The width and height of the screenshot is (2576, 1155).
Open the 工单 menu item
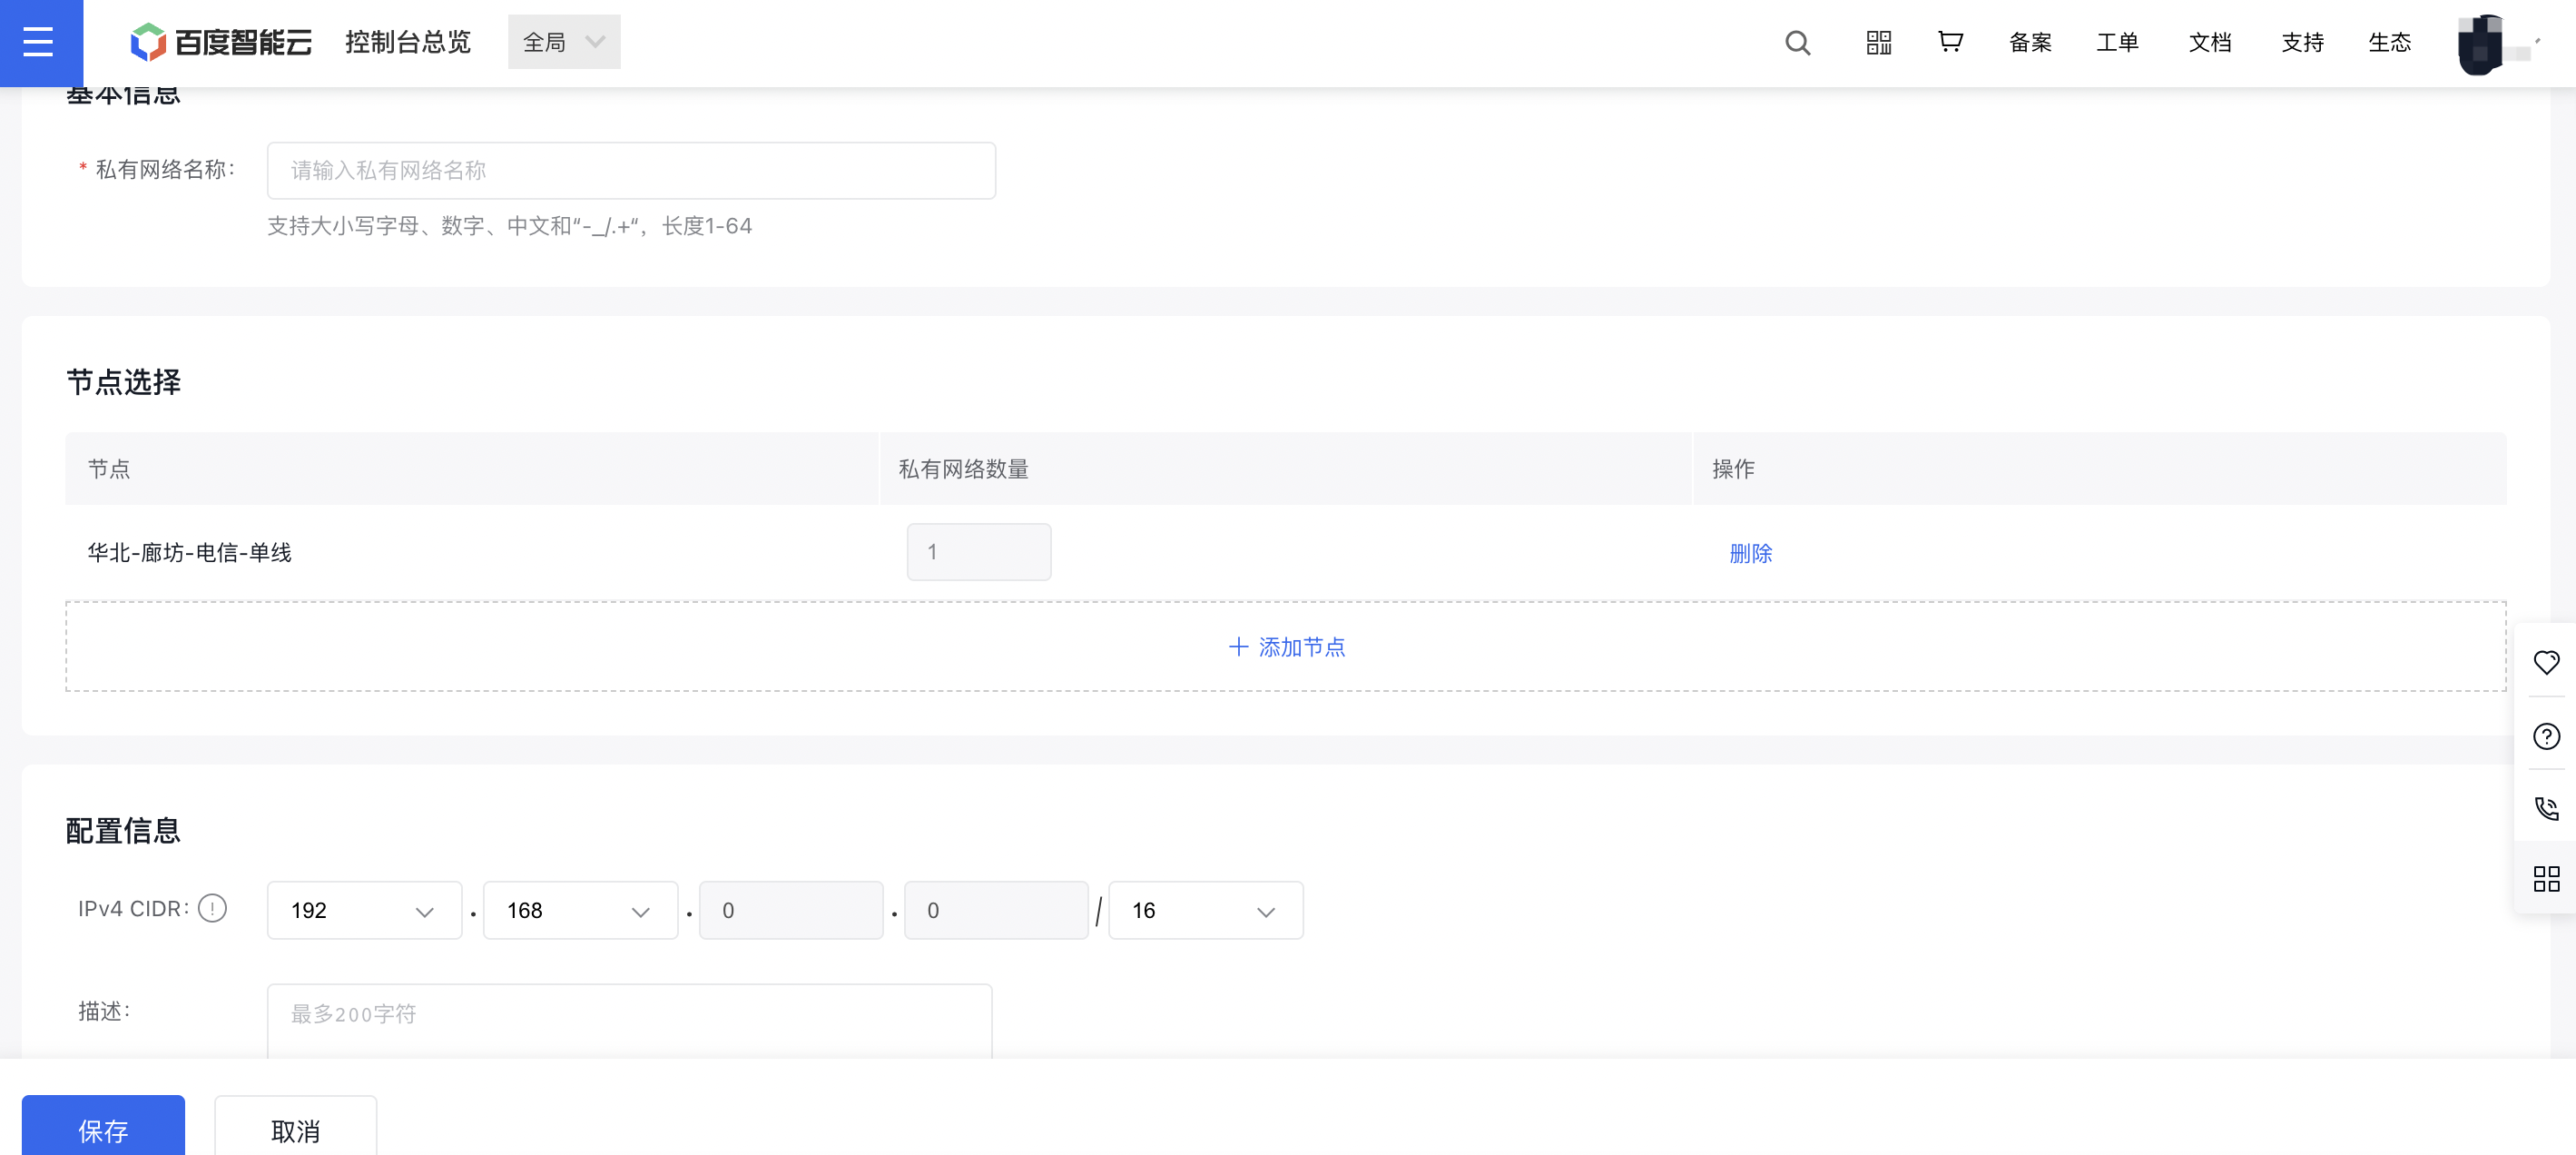tap(2117, 42)
